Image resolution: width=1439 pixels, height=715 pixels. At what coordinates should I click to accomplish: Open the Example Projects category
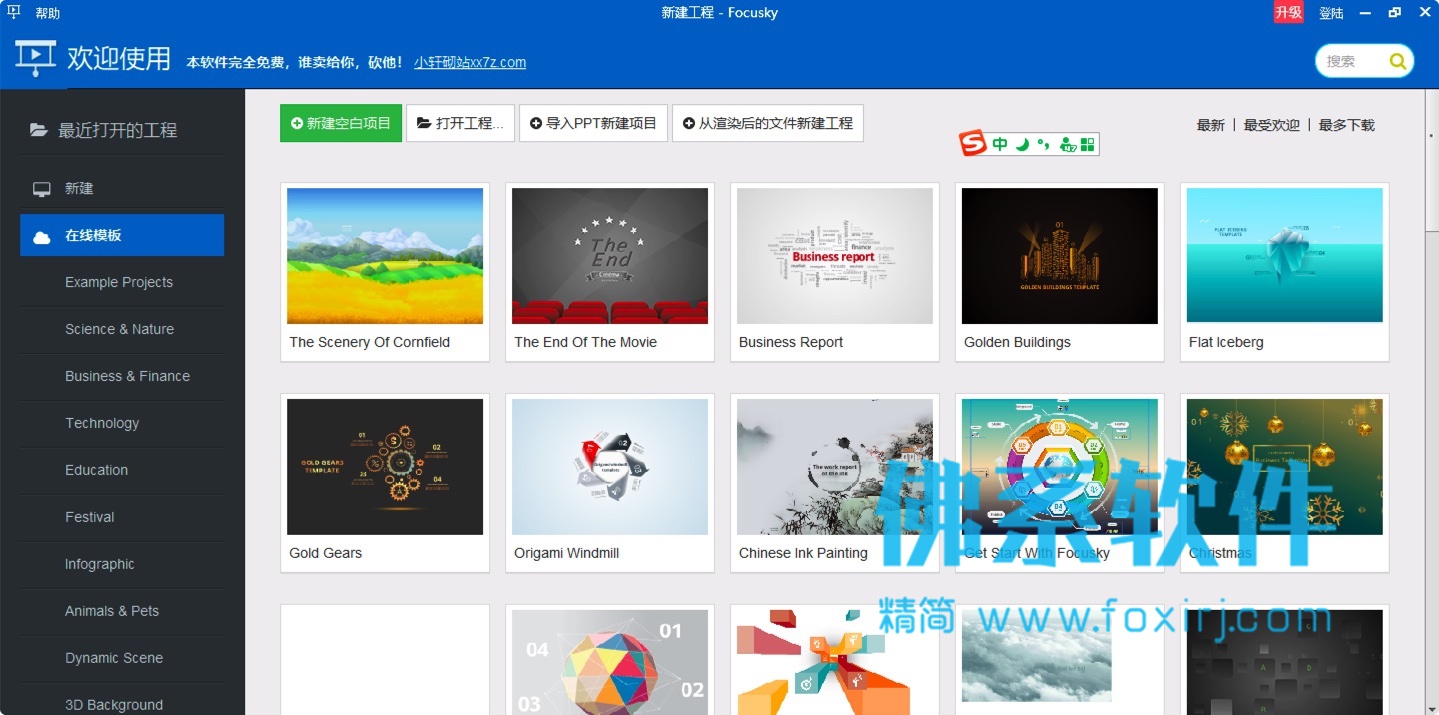click(x=119, y=282)
